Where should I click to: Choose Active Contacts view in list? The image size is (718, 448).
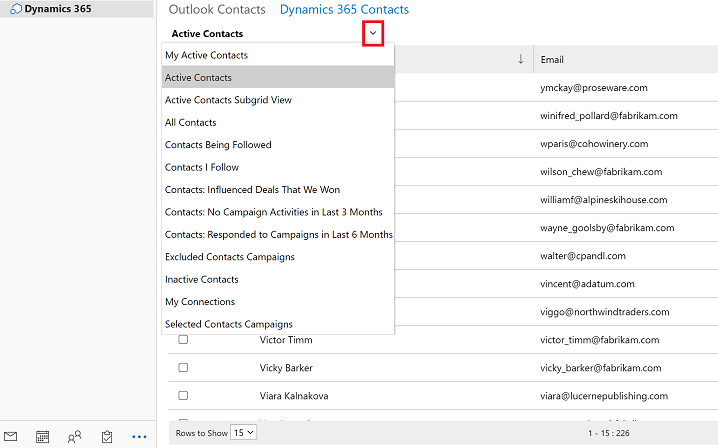[278, 77]
